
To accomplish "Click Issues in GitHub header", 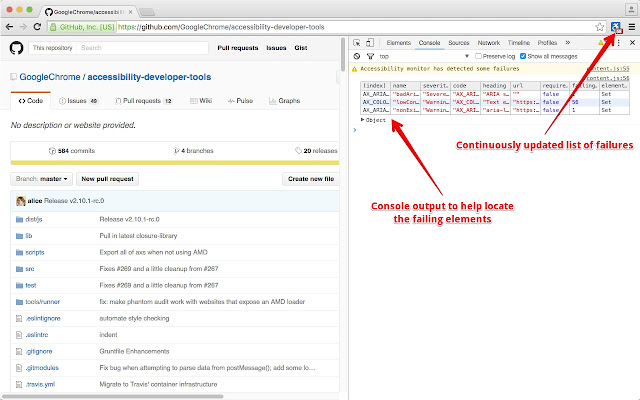I will pos(276,48).
